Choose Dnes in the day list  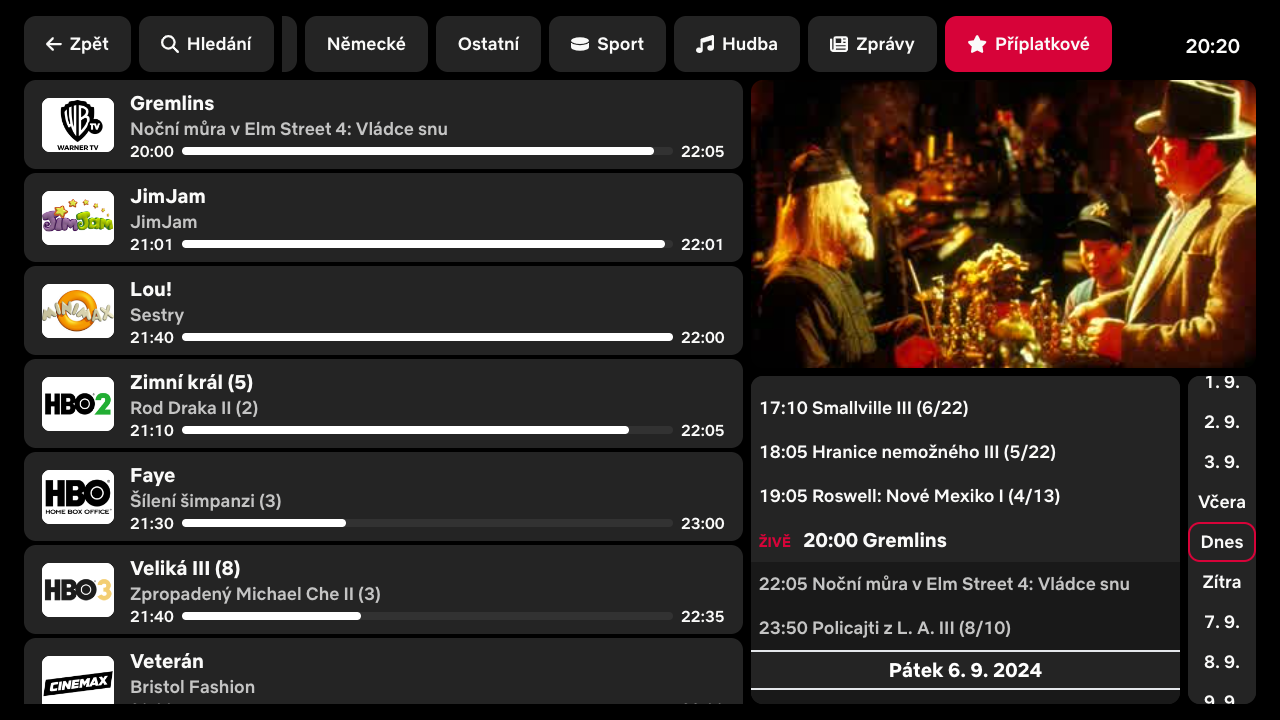(1222, 542)
